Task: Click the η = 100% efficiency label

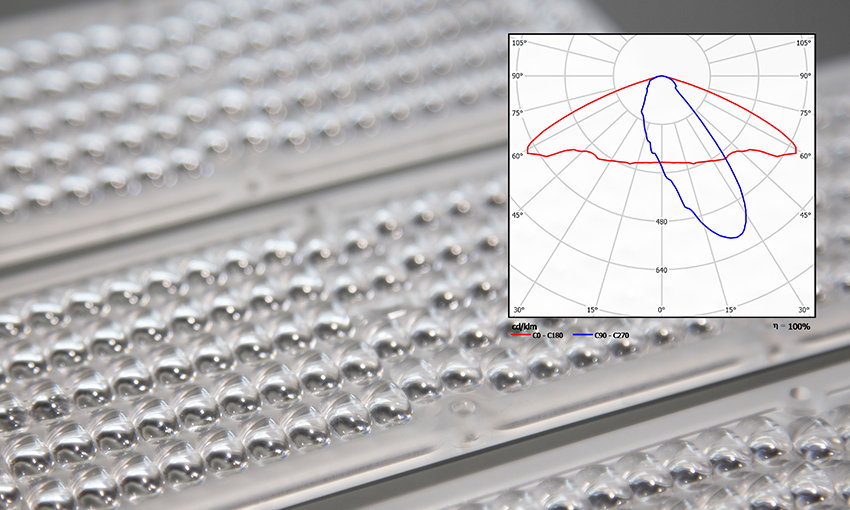Action: tap(791, 327)
